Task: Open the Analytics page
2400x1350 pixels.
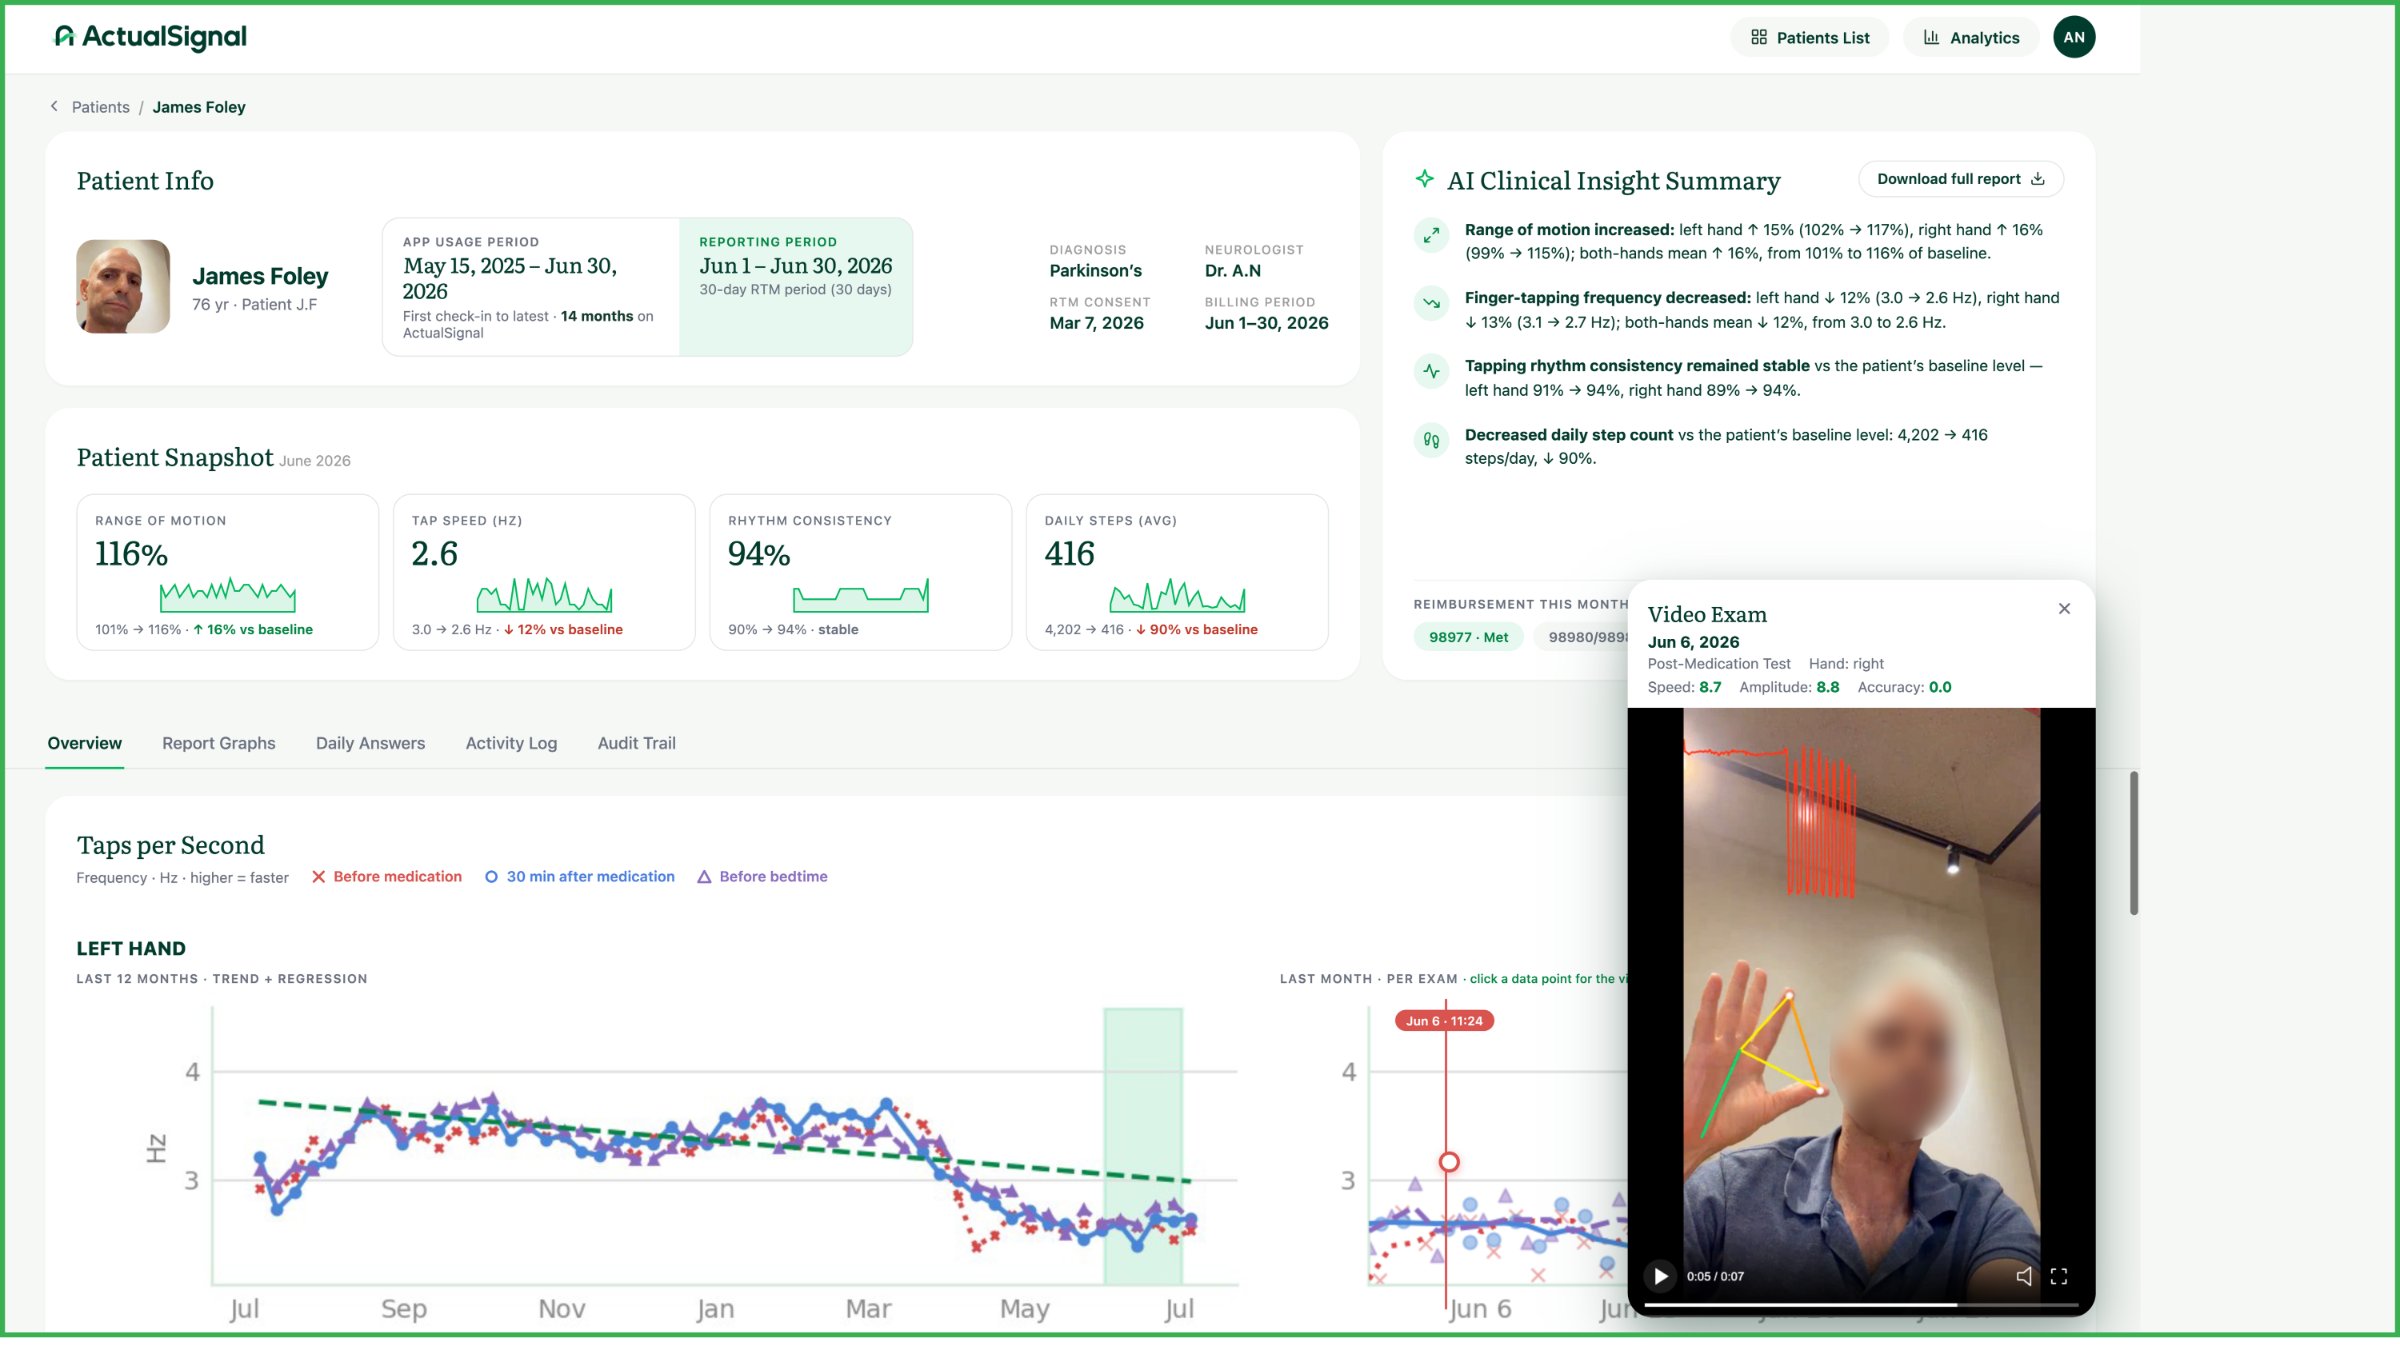Action: pos(1971,37)
